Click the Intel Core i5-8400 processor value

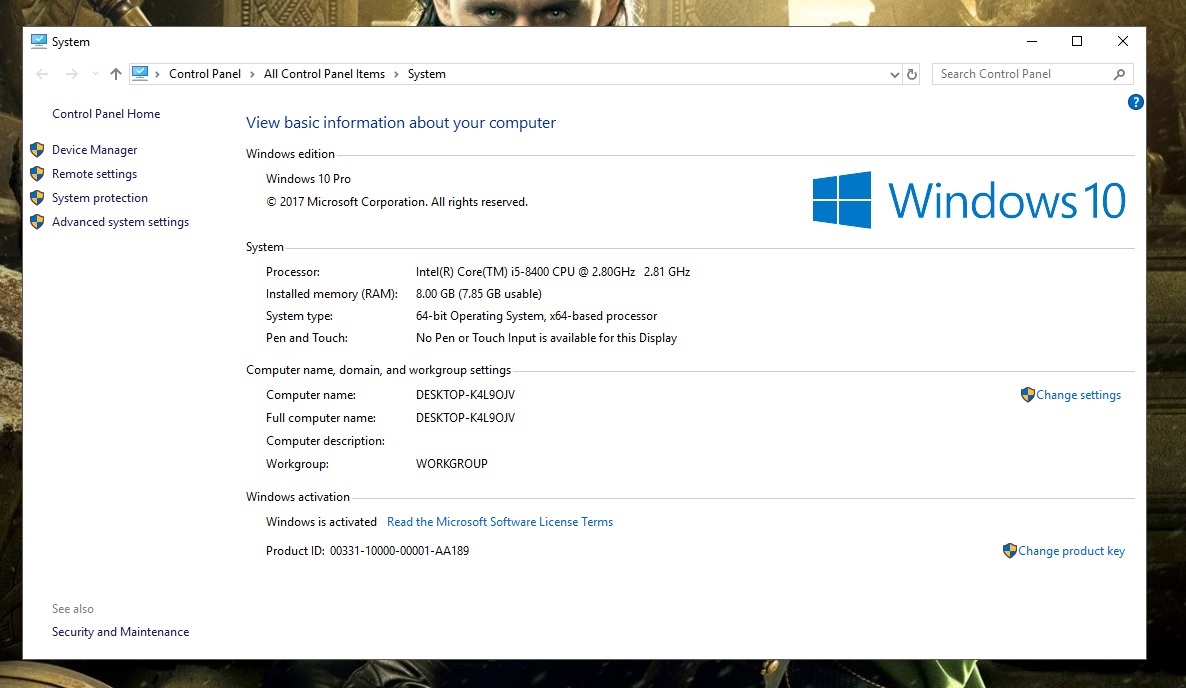click(x=553, y=272)
